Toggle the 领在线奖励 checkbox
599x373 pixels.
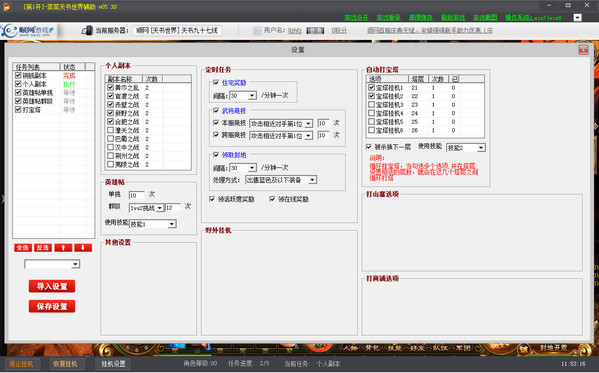272,199
